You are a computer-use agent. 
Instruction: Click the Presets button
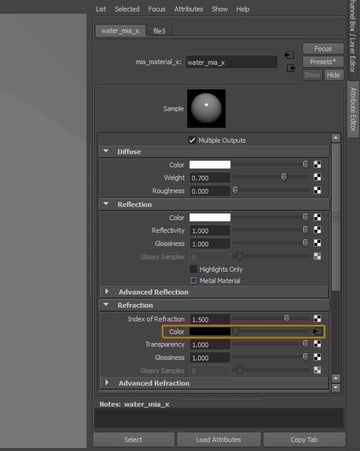click(x=323, y=62)
